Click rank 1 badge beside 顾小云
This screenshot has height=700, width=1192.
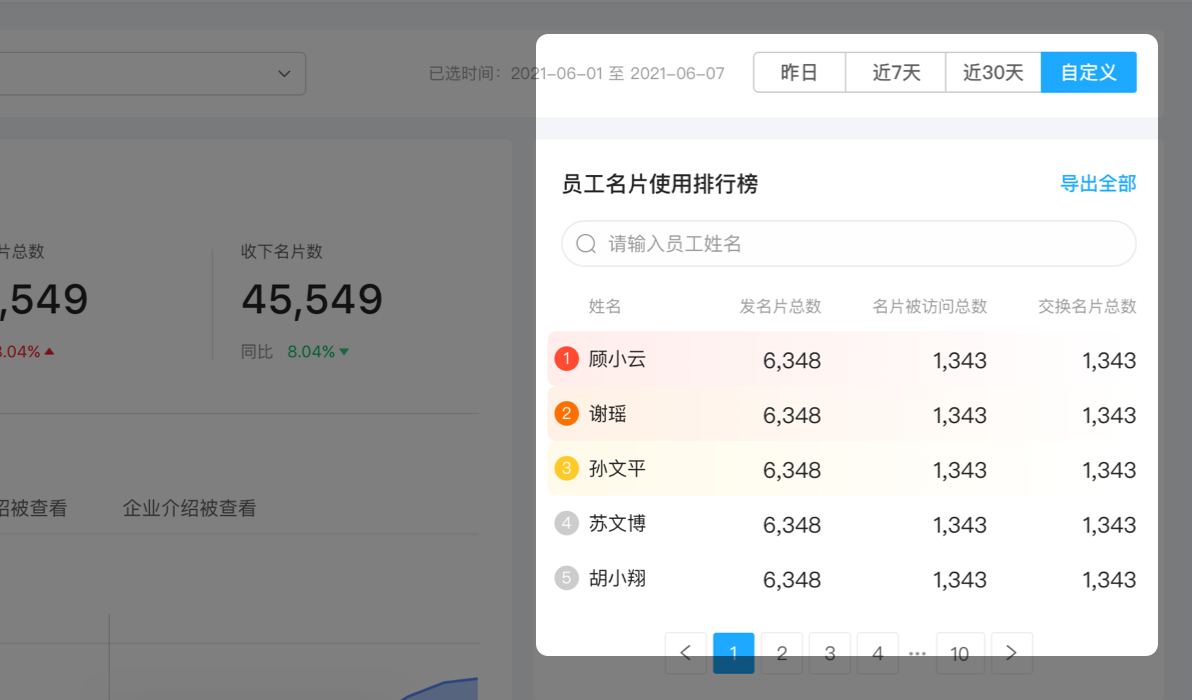click(566, 359)
